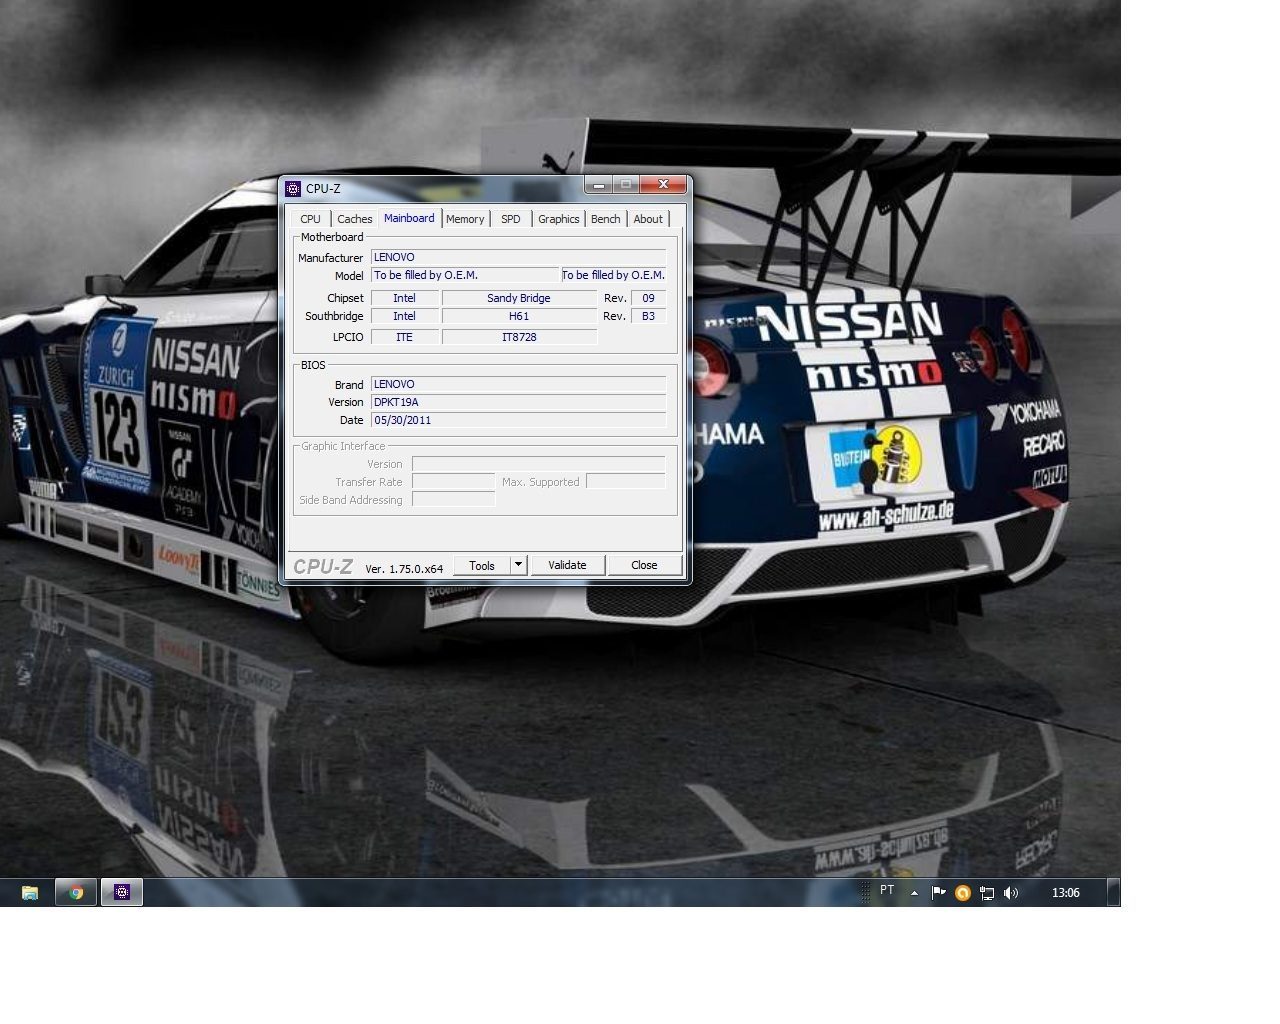Image resolution: width=1280 pixels, height=1024 pixels.
Task: Close CPU-Z with the red X
Action: pos(663,185)
